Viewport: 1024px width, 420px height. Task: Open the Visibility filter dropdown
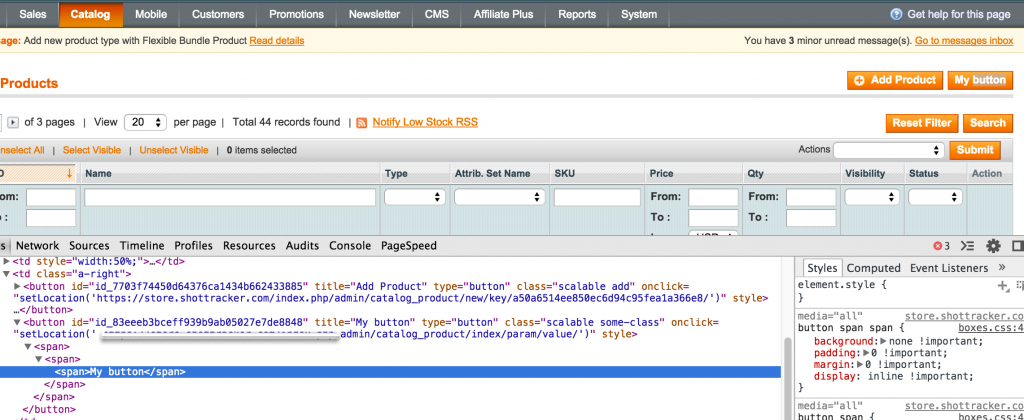tap(872, 197)
